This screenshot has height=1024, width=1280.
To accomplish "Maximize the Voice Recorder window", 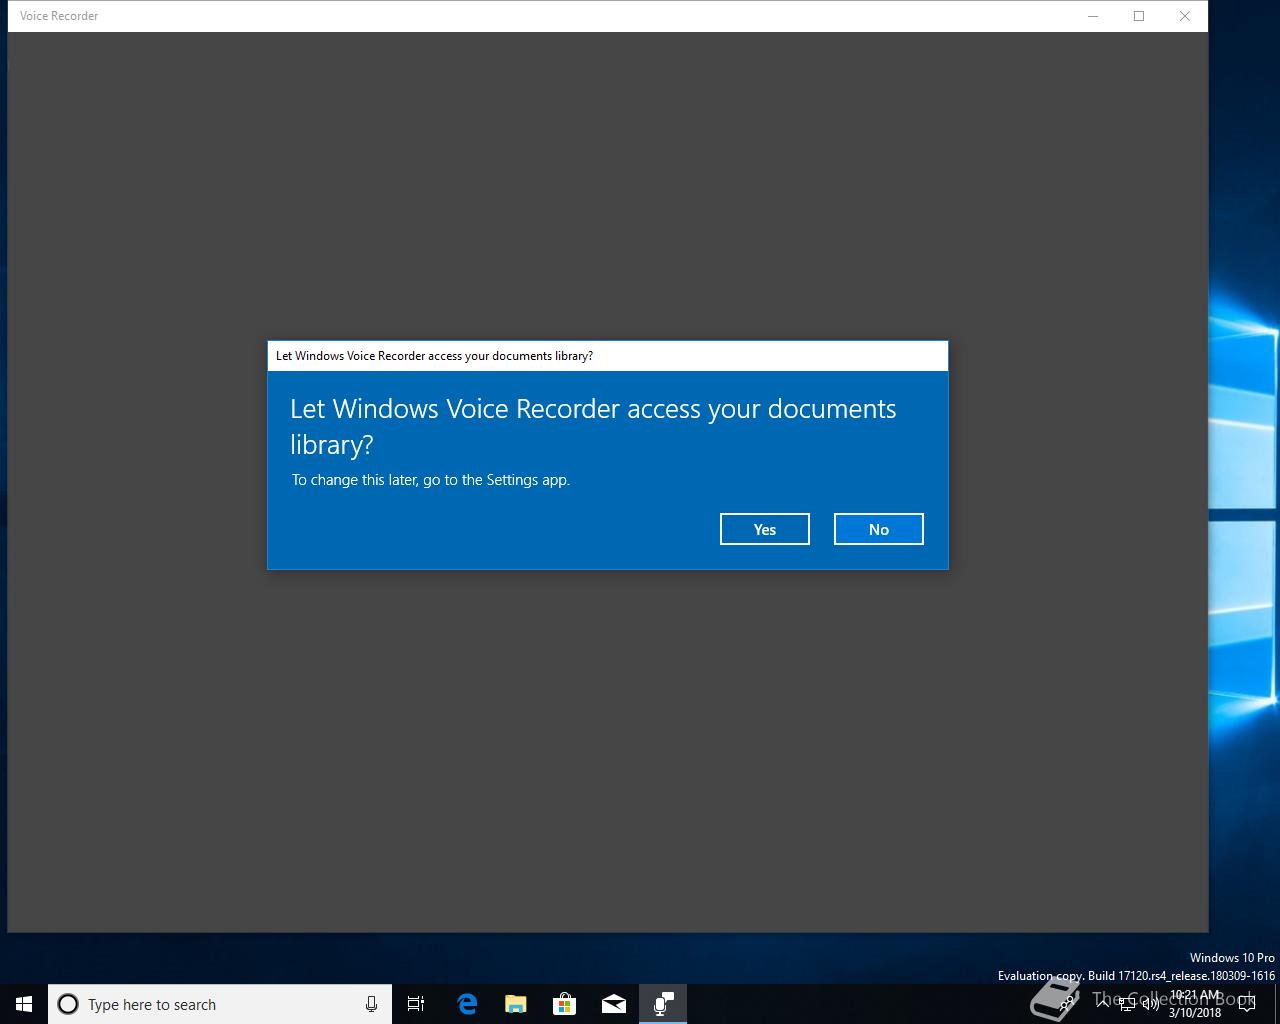I will 1139,16.
